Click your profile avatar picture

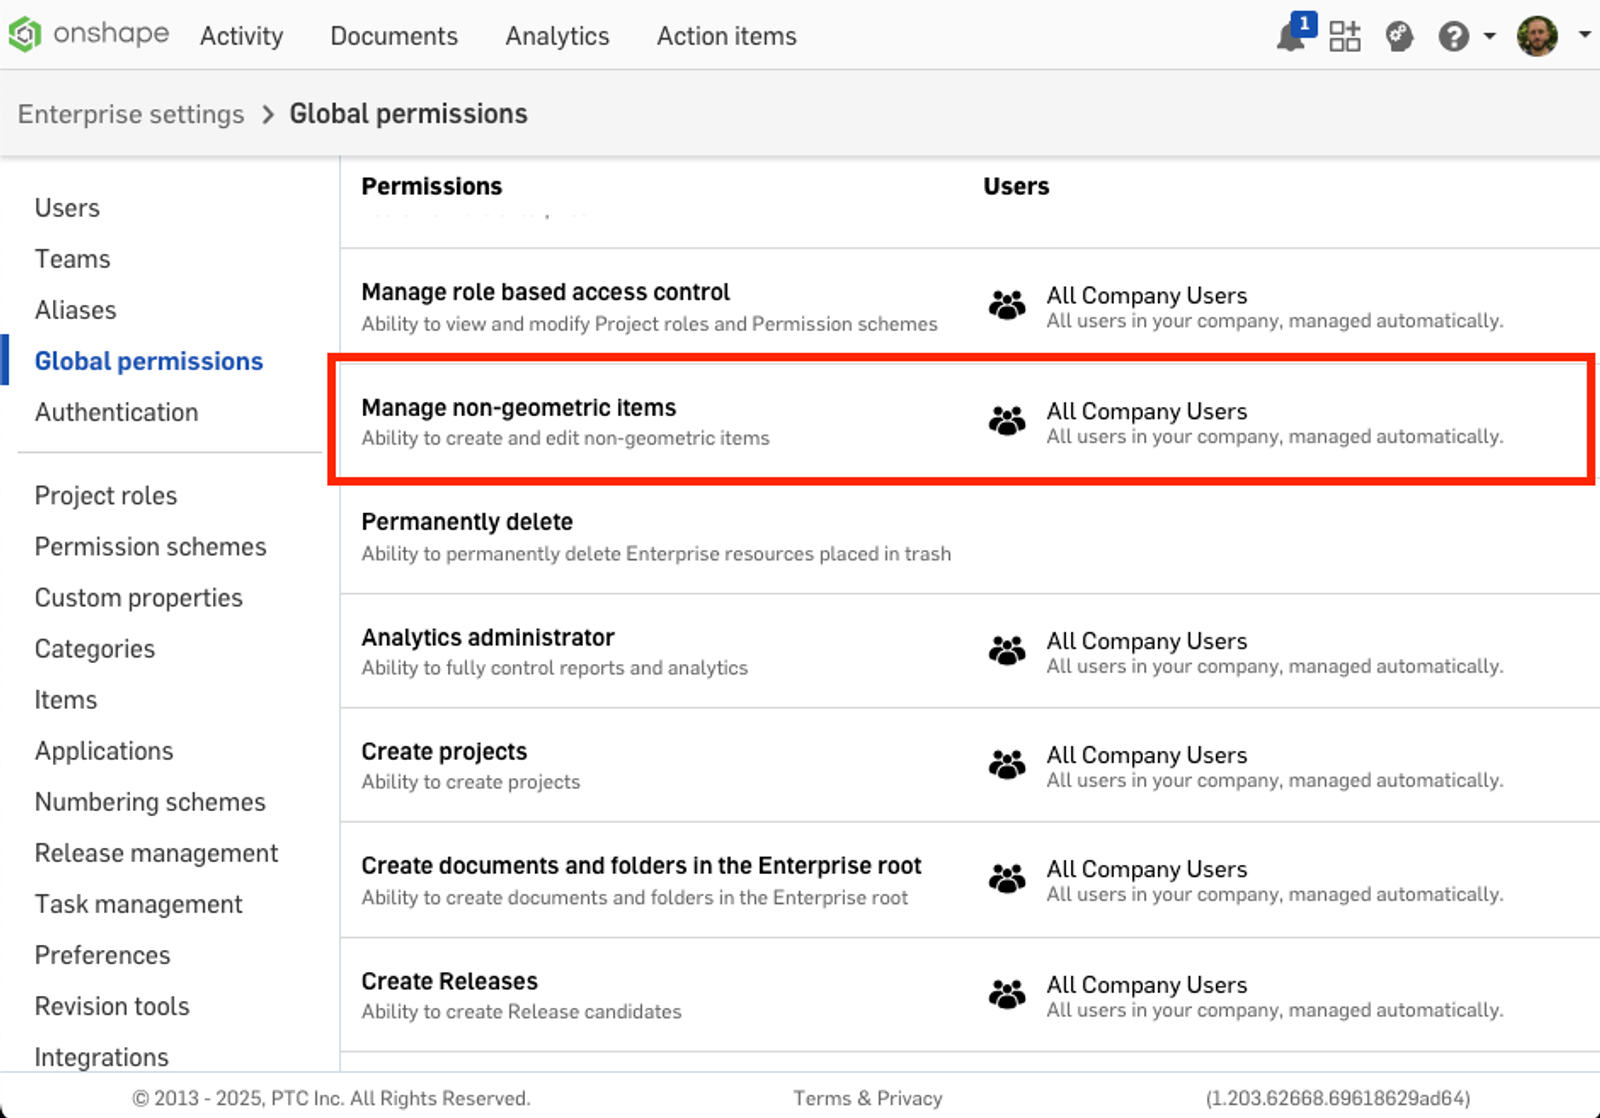tap(1537, 36)
